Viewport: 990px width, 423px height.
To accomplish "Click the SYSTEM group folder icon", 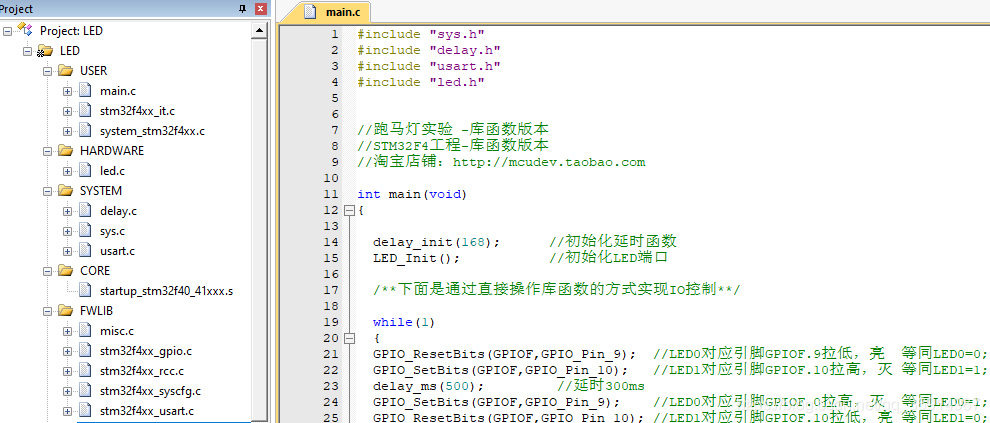I will (65, 191).
